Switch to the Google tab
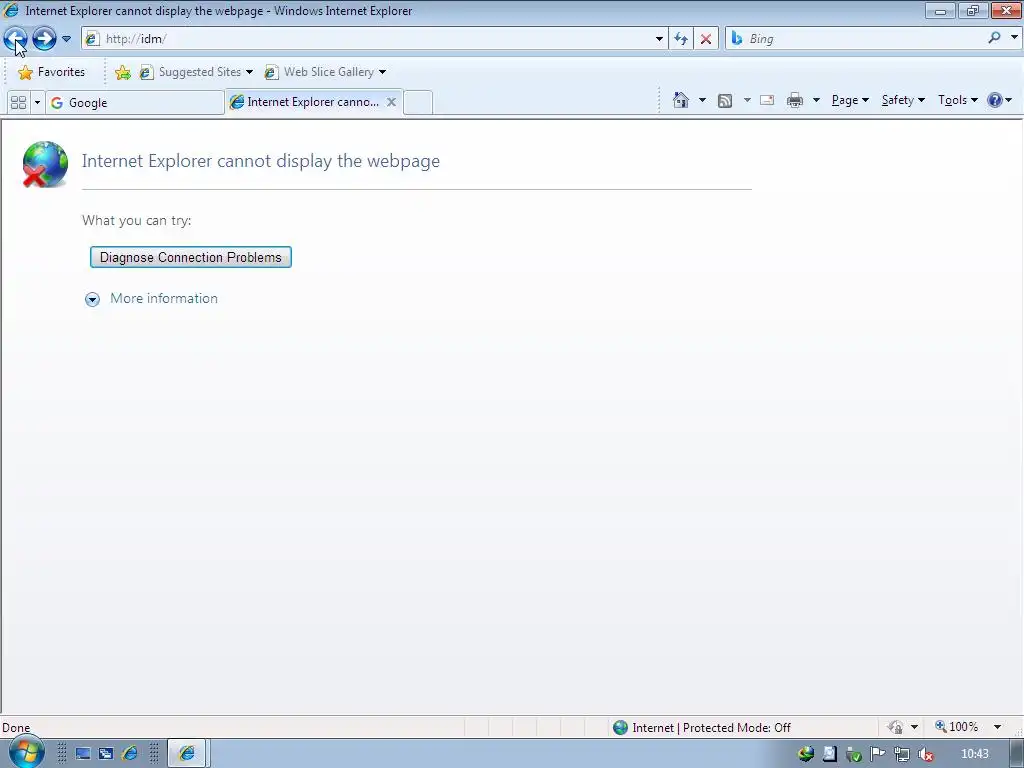 tap(135, 103)
